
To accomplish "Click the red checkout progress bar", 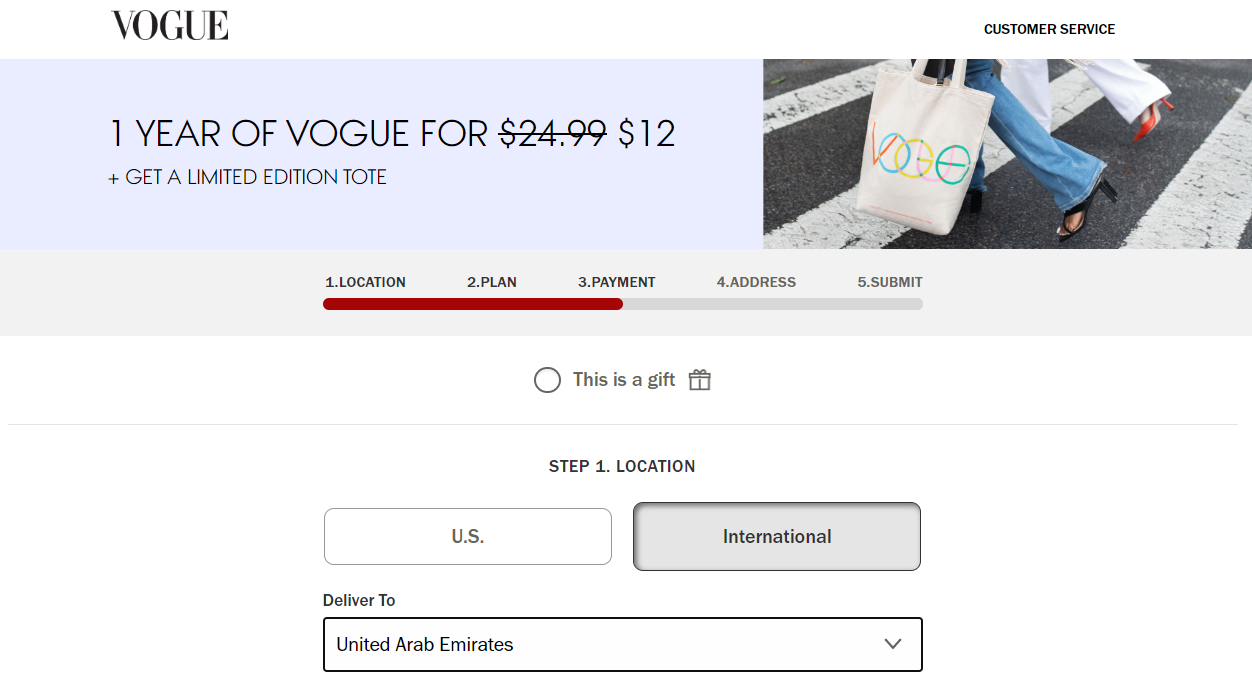I will pos(472,304).
